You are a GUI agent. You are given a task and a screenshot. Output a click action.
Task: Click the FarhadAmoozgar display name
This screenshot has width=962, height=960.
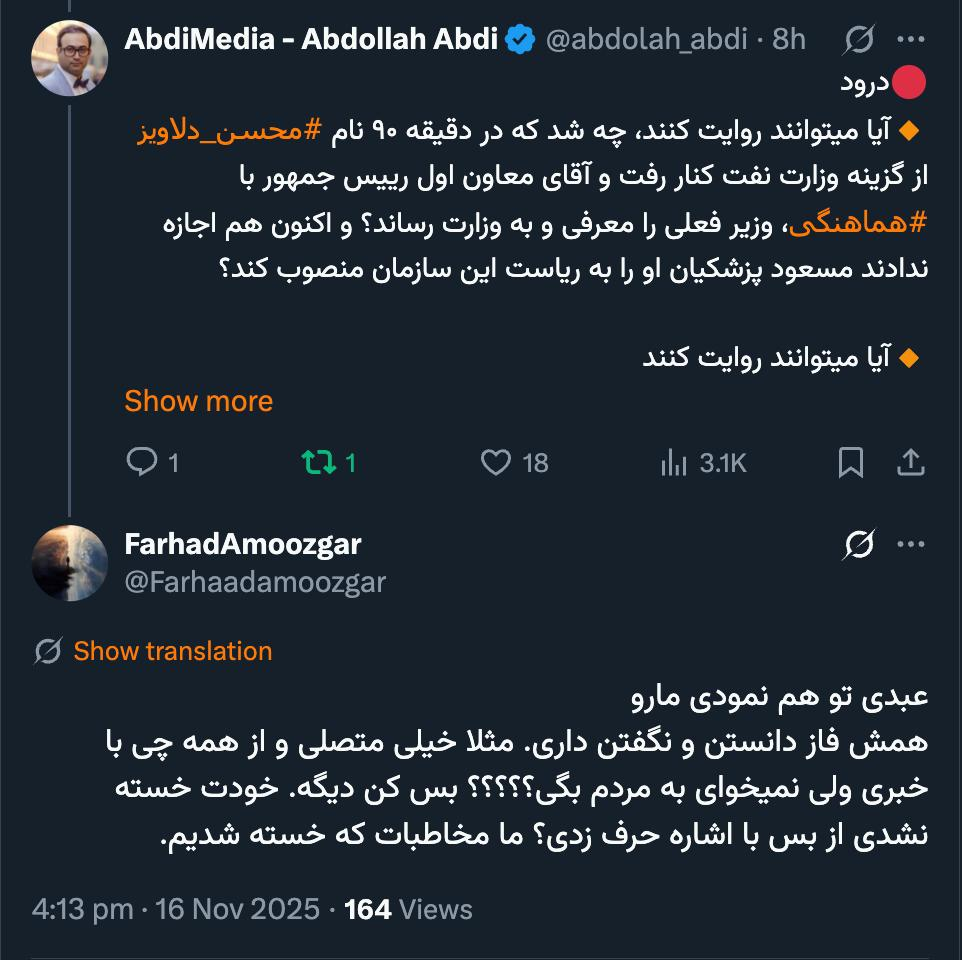point(242,544)
